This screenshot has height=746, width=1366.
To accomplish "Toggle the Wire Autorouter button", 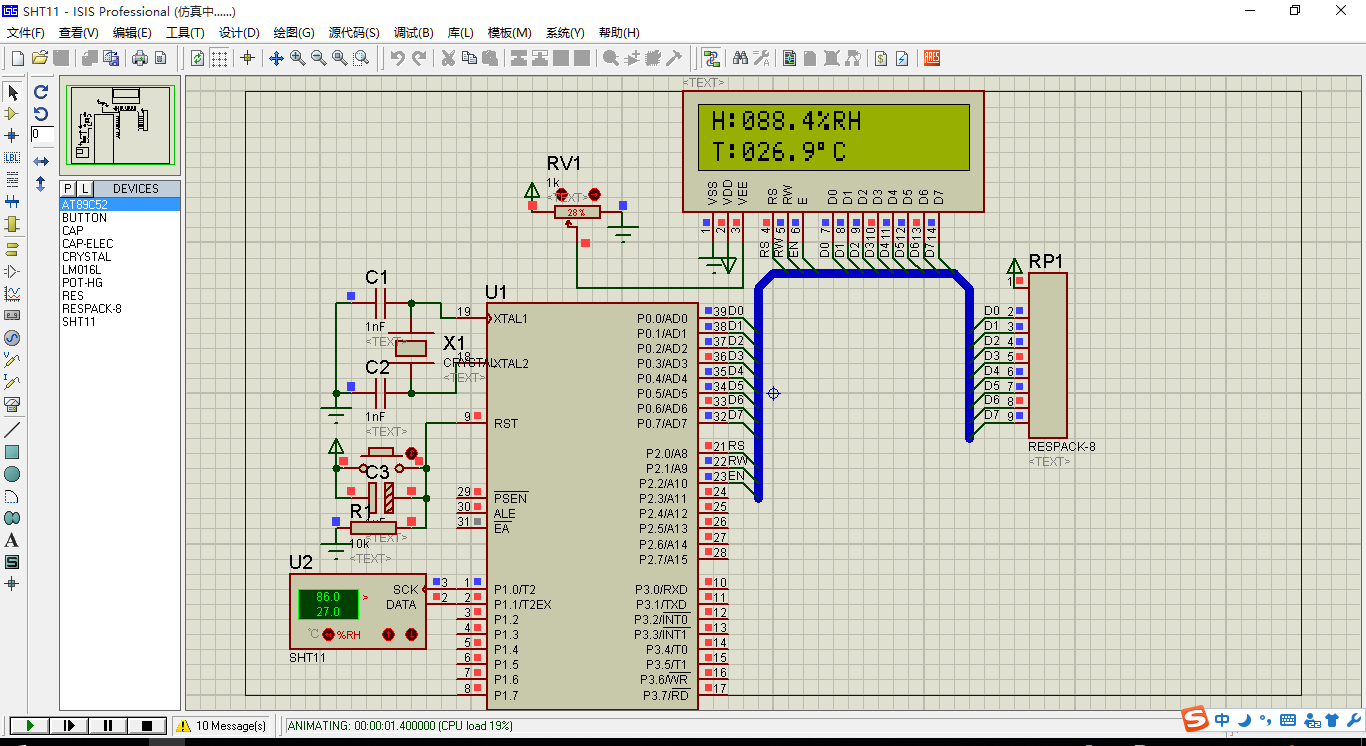I will click(x=711, y=58).
